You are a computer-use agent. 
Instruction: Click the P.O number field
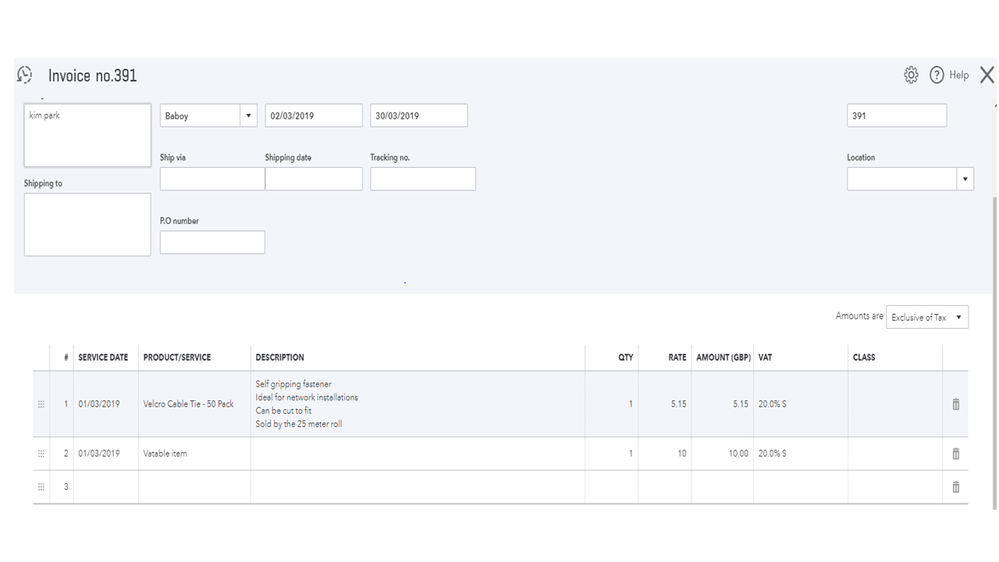pos(212,242)
